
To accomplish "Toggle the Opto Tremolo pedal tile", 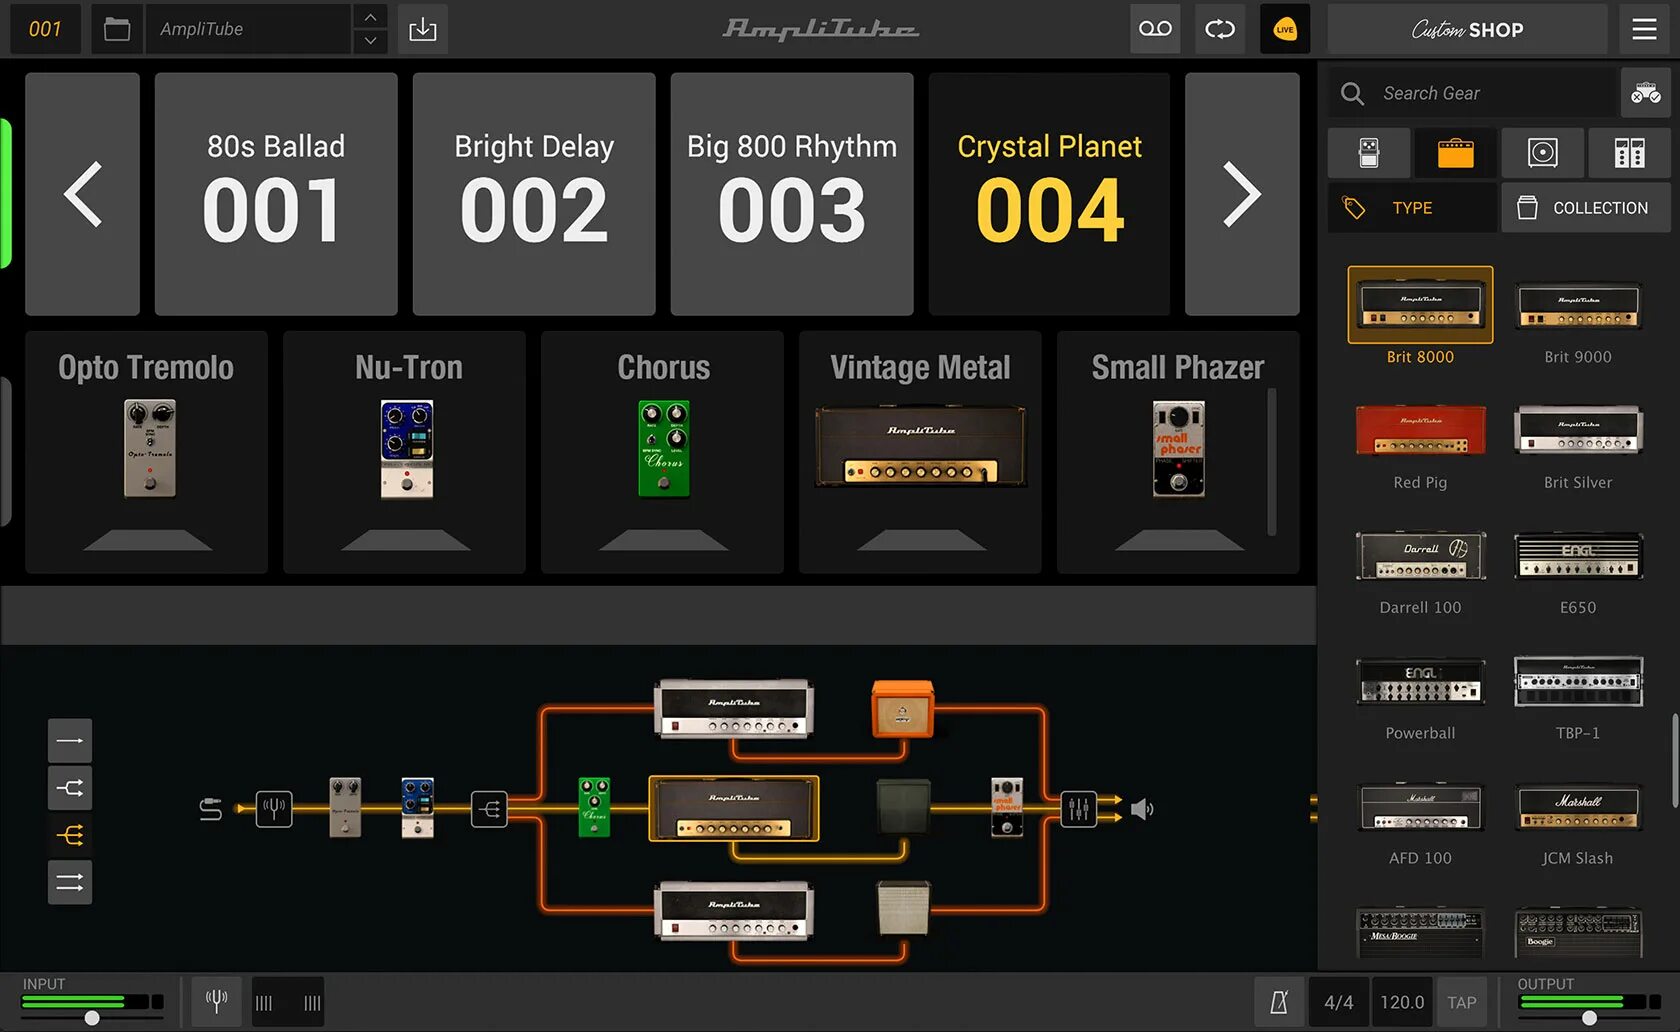I will click(146, 452).
